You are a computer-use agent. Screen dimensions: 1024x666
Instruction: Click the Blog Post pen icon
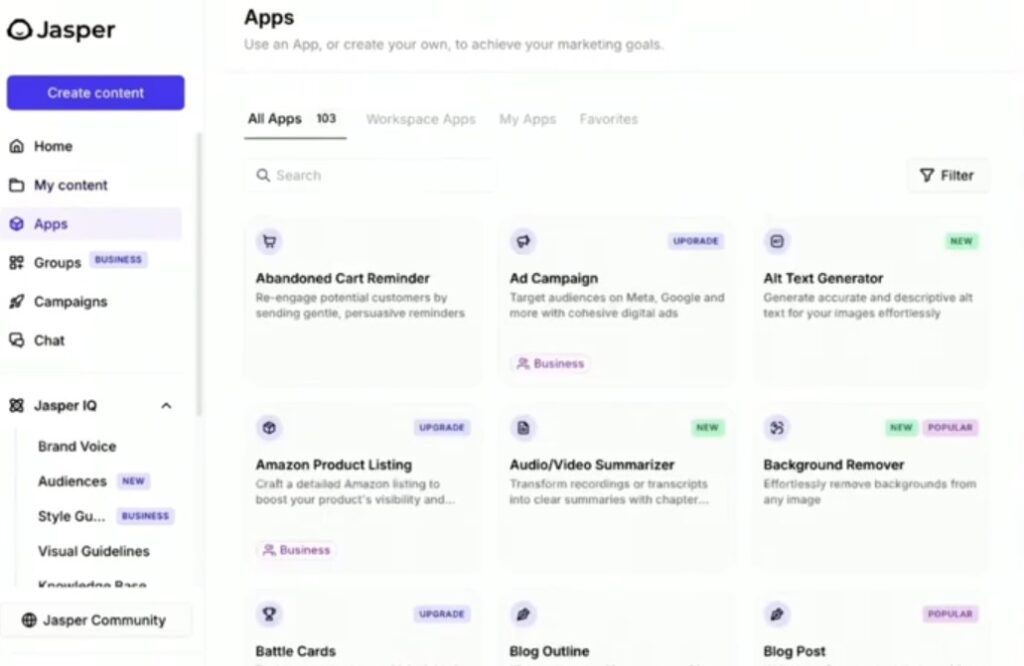[x=777, y=614]
